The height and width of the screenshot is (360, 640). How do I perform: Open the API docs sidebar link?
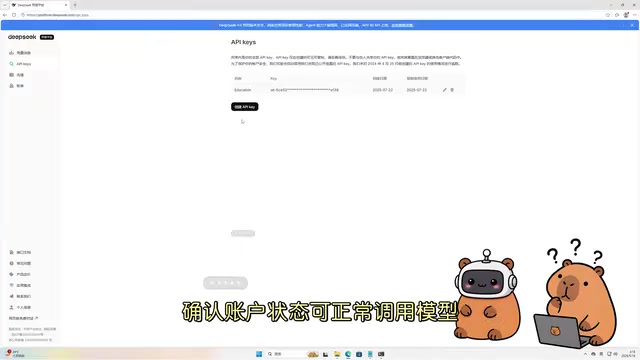pos(20,252)
